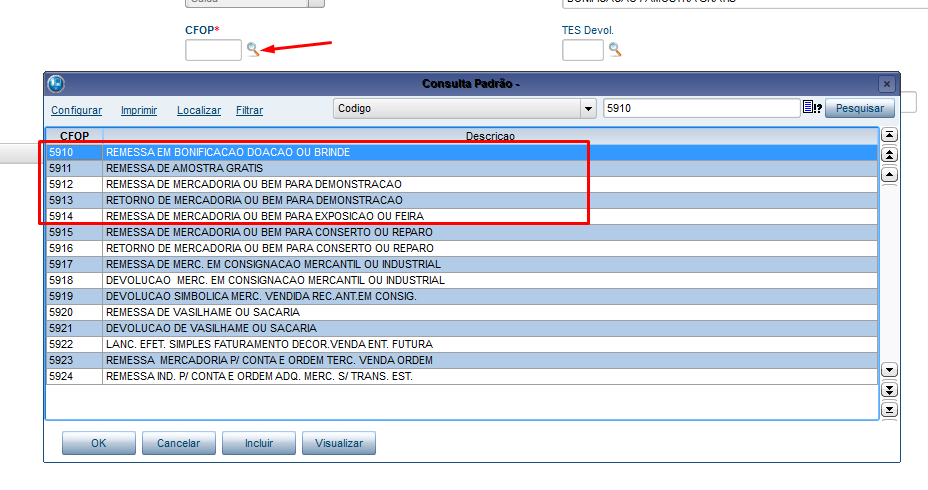928x490 pixels.
Task: Click the Pesquisar button
Action: pos(859,108)
